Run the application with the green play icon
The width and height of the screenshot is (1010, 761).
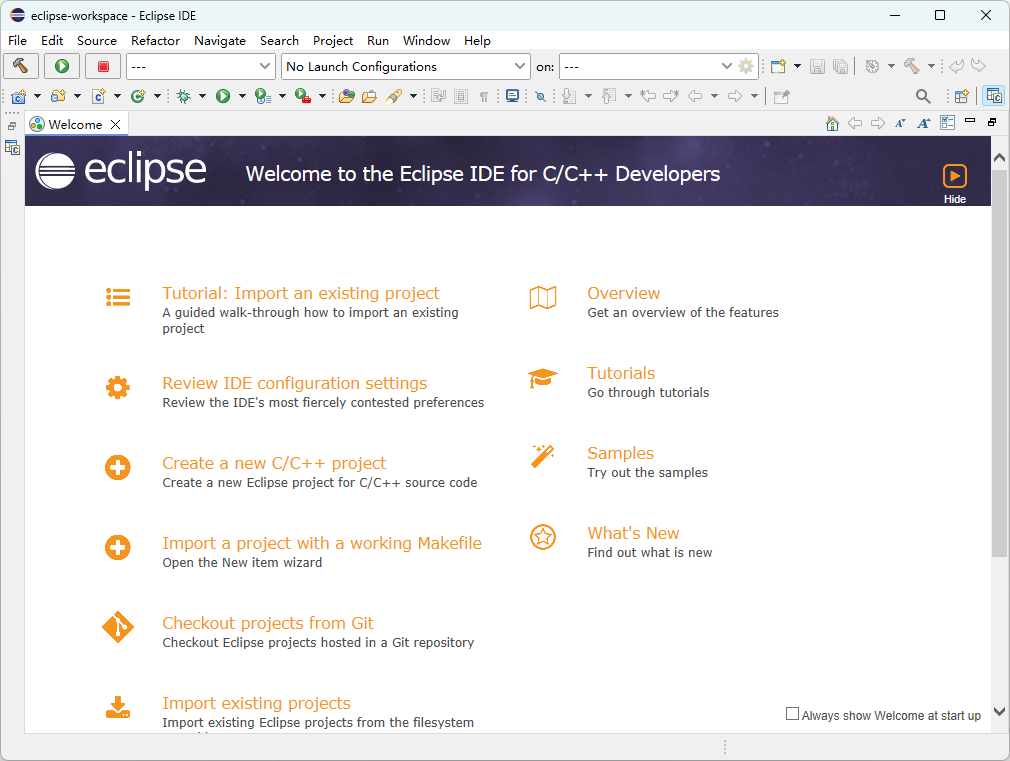(59, 66)
